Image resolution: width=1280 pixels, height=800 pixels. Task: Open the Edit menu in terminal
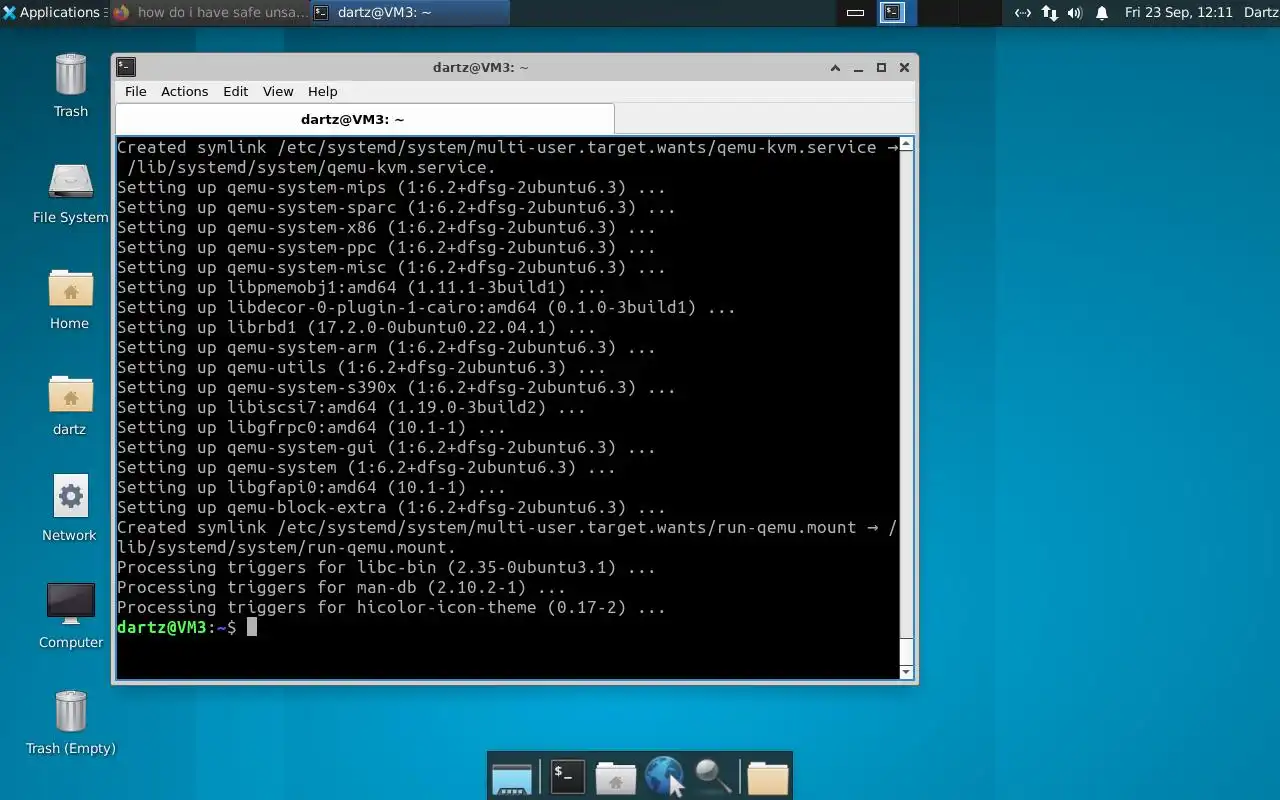(235, 91)
